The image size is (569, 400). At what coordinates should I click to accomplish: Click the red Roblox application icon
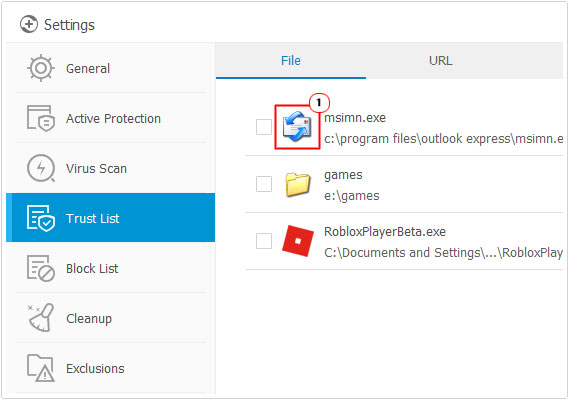[298, 241]
